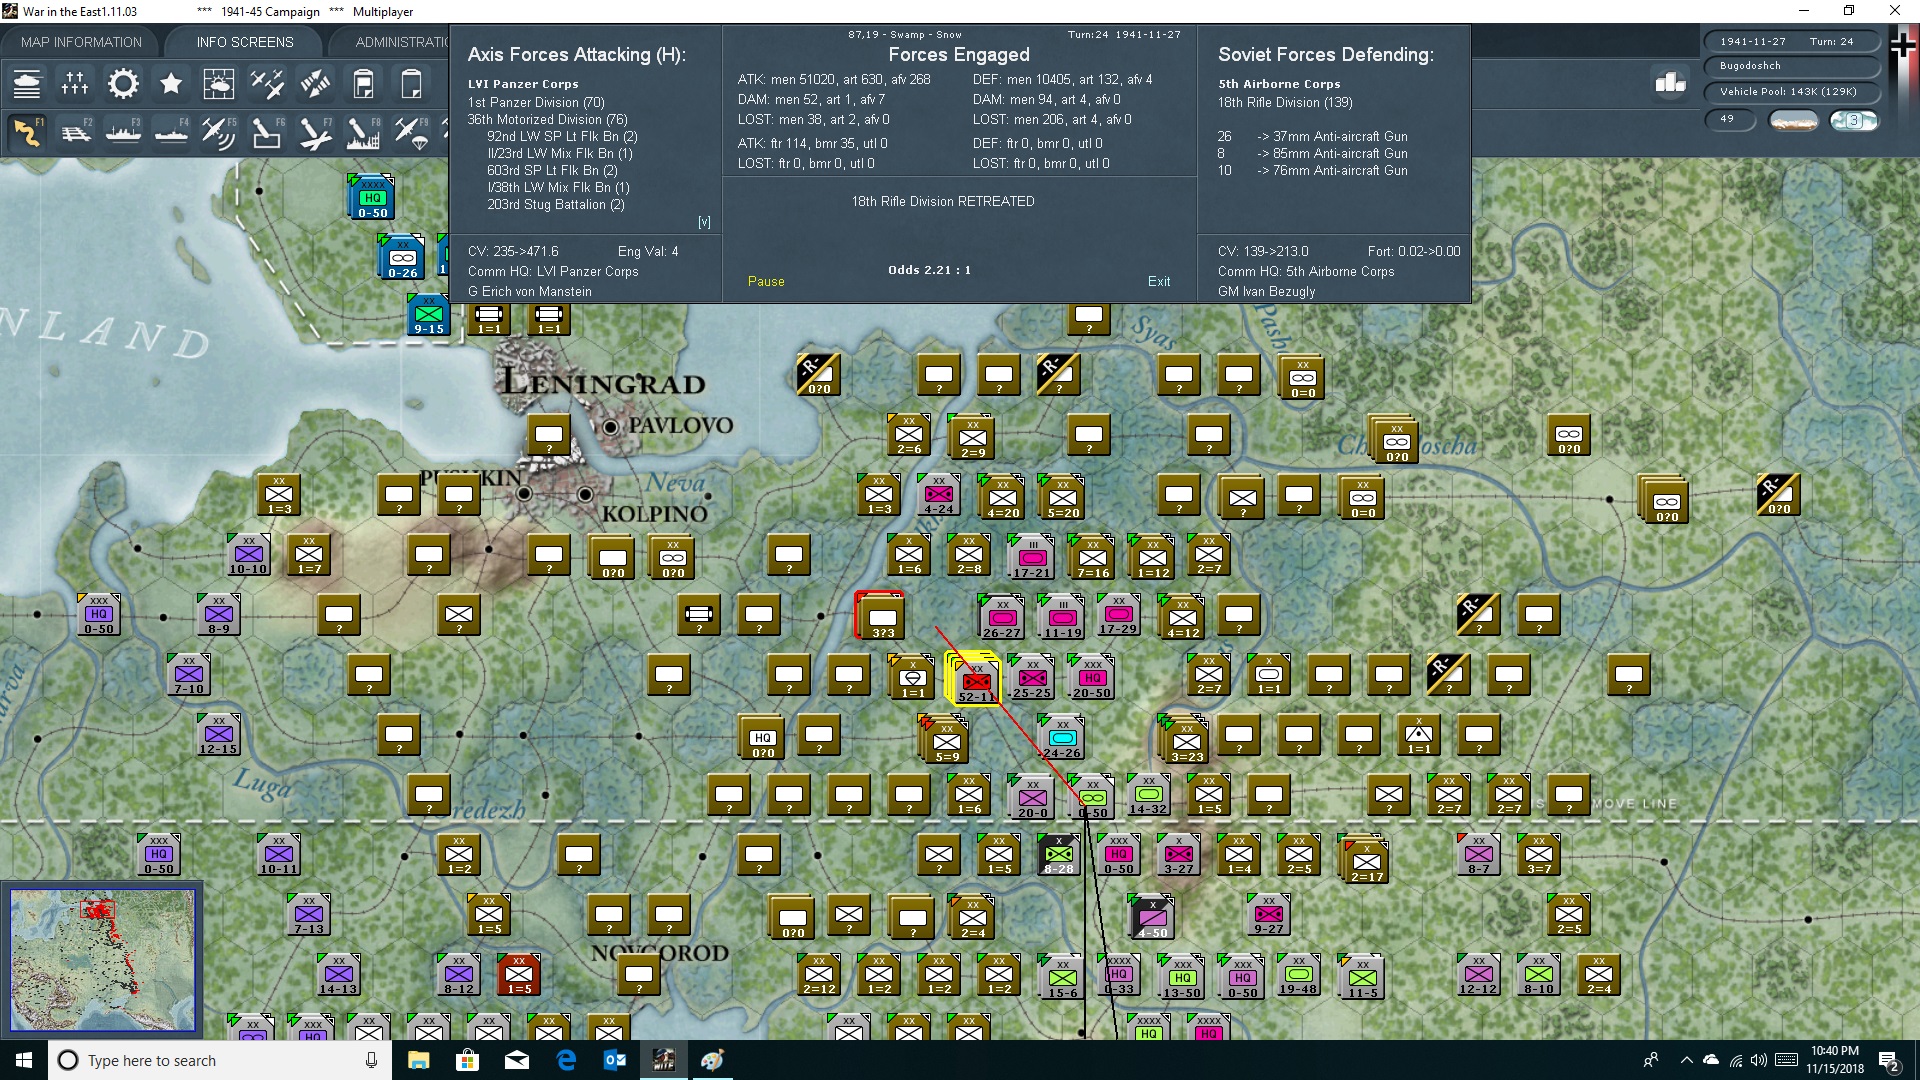Open the reinforcement arrows icon screen
Image resolution: width=1920 pixels, height=1080 pixels.
(x=315, y=84)
